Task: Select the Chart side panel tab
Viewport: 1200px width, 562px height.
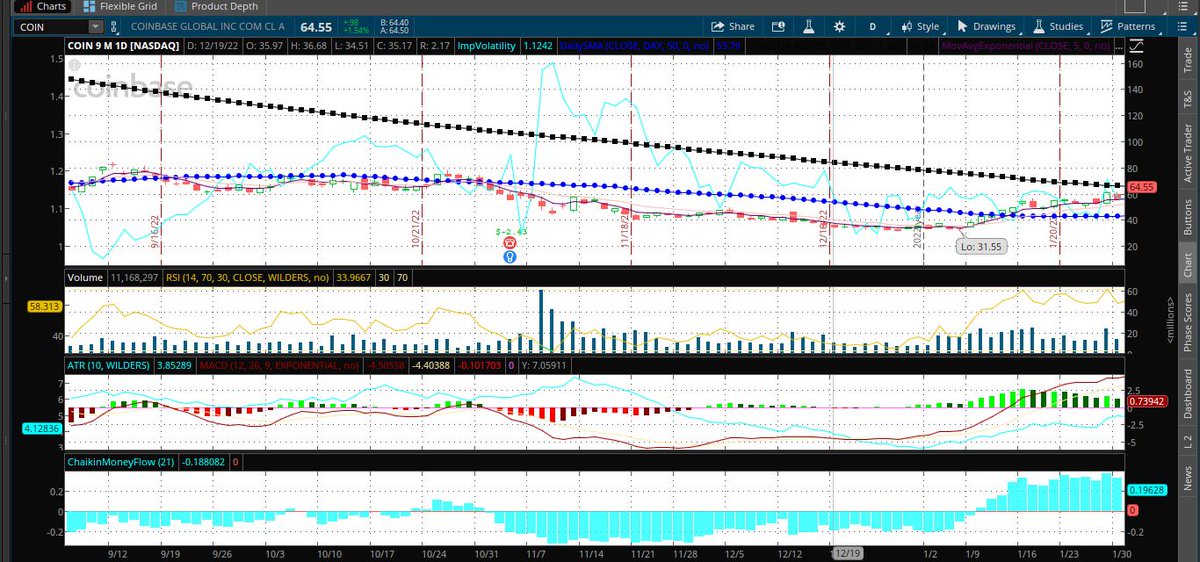Action: (1188, 264)
